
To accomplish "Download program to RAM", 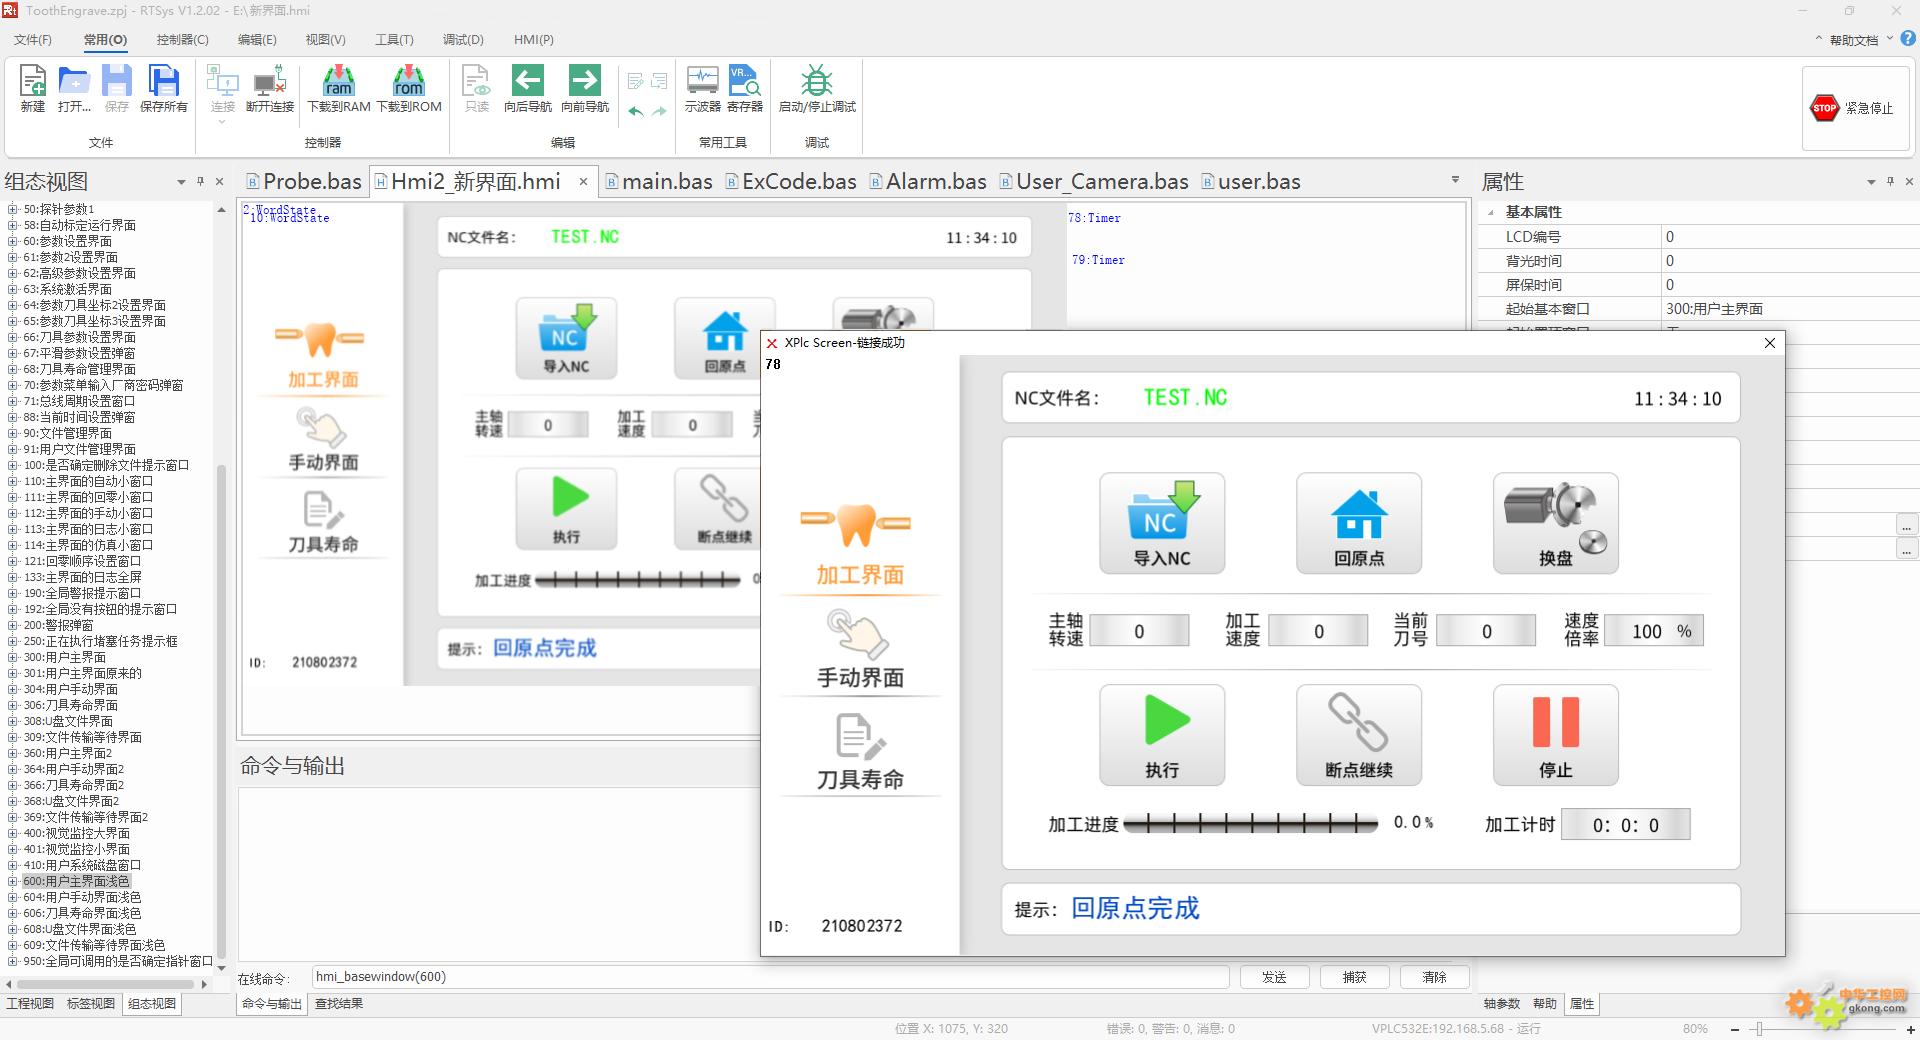I will pos(338,88).
